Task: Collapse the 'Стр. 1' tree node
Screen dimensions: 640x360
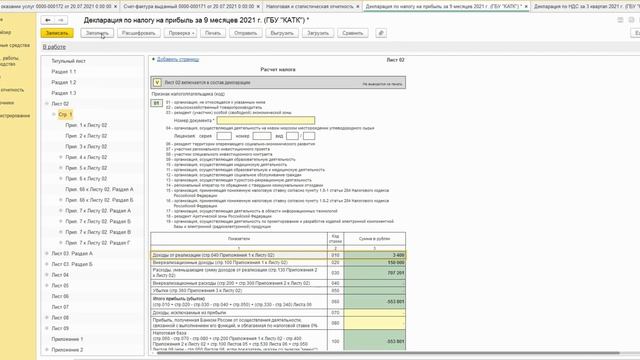Action: (54, 114)
